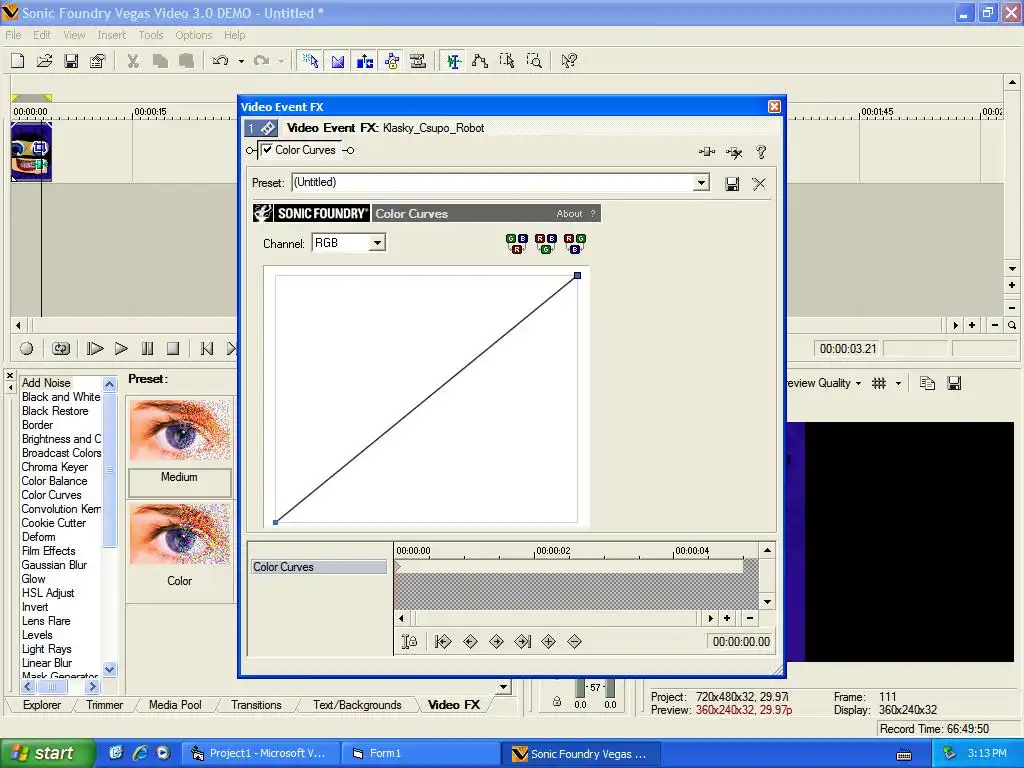Click the Stop transport button
1024x768 pixels.
[x=173, y=349]
